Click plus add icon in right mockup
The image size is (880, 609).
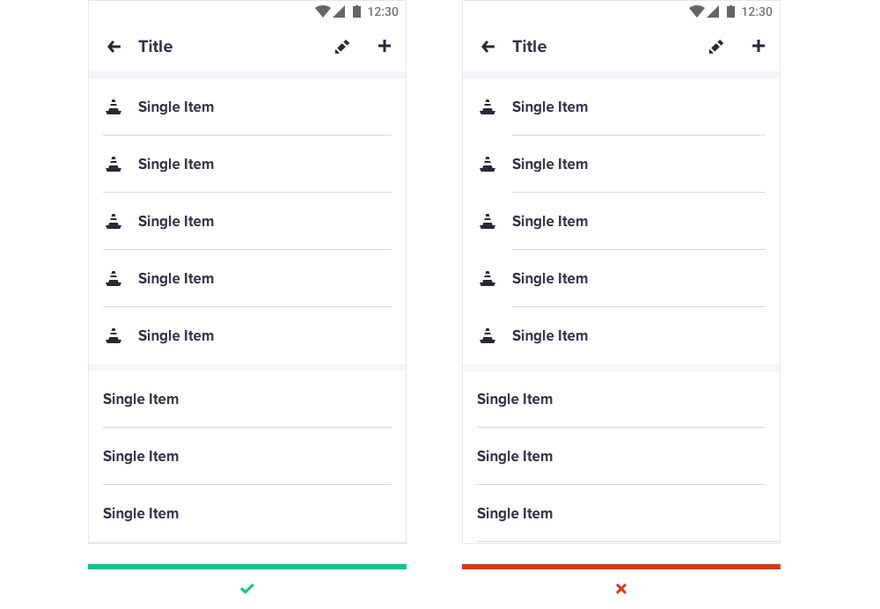(758, 46)
